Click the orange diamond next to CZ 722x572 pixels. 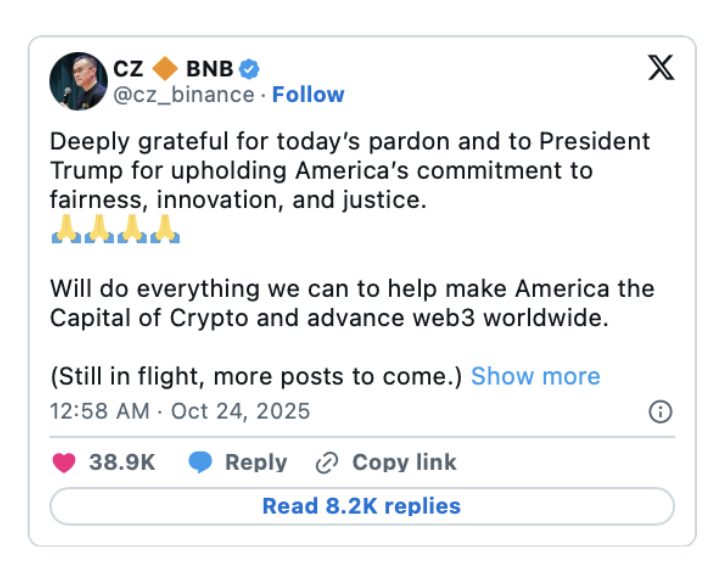pyautogui.click(x=167, y=68)
